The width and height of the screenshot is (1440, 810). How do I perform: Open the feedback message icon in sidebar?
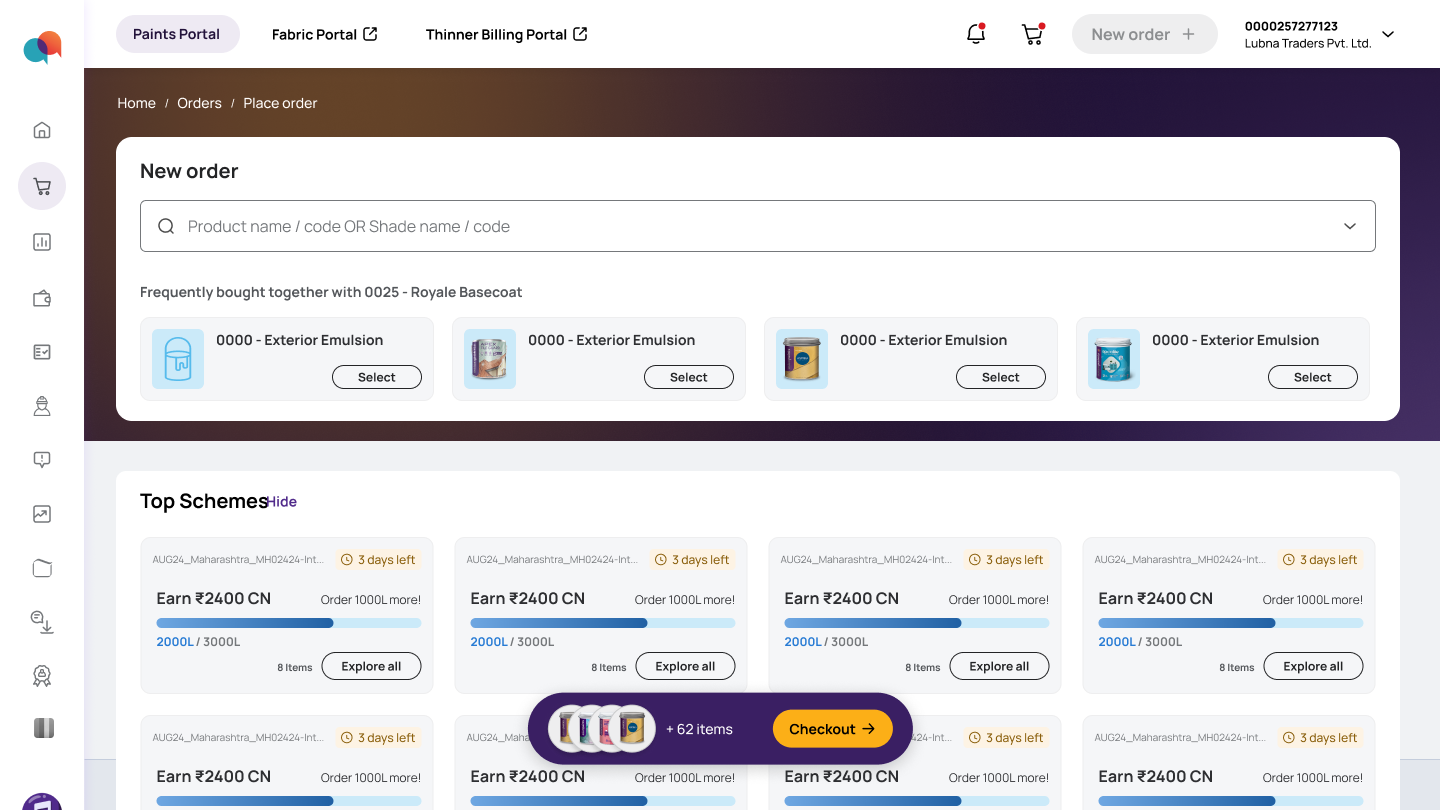[x=42, y=460]
